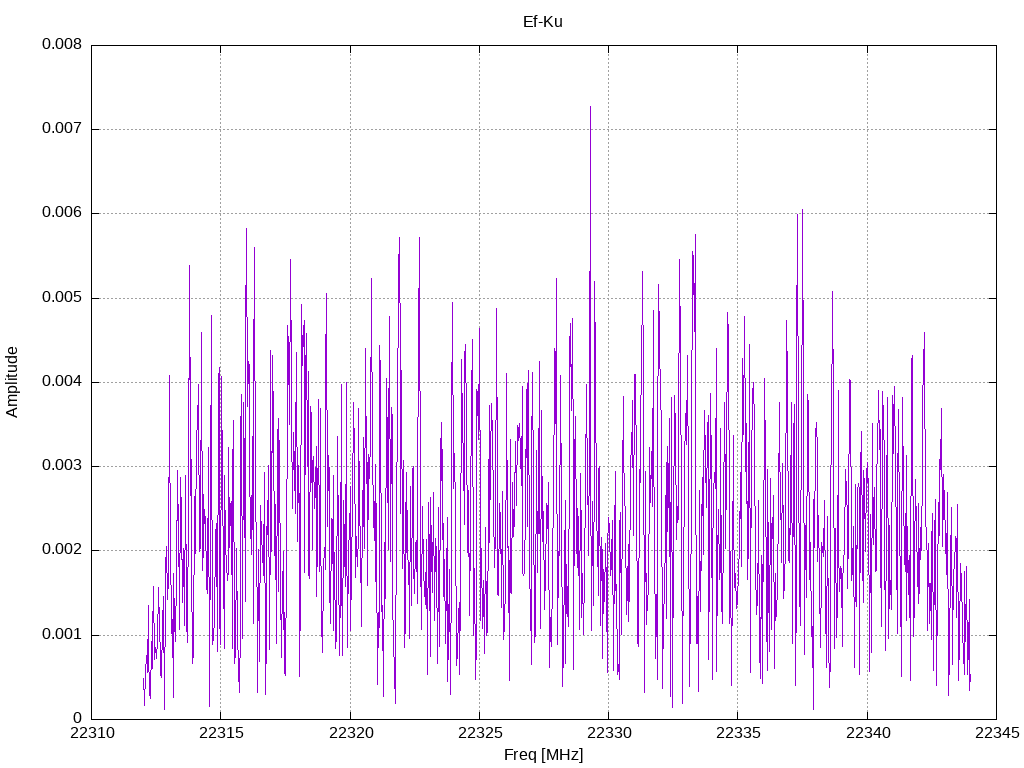Click the plot title 'Ef-Ku'
This screenshot has height=768, width=1024.
(x=543, y=22)
